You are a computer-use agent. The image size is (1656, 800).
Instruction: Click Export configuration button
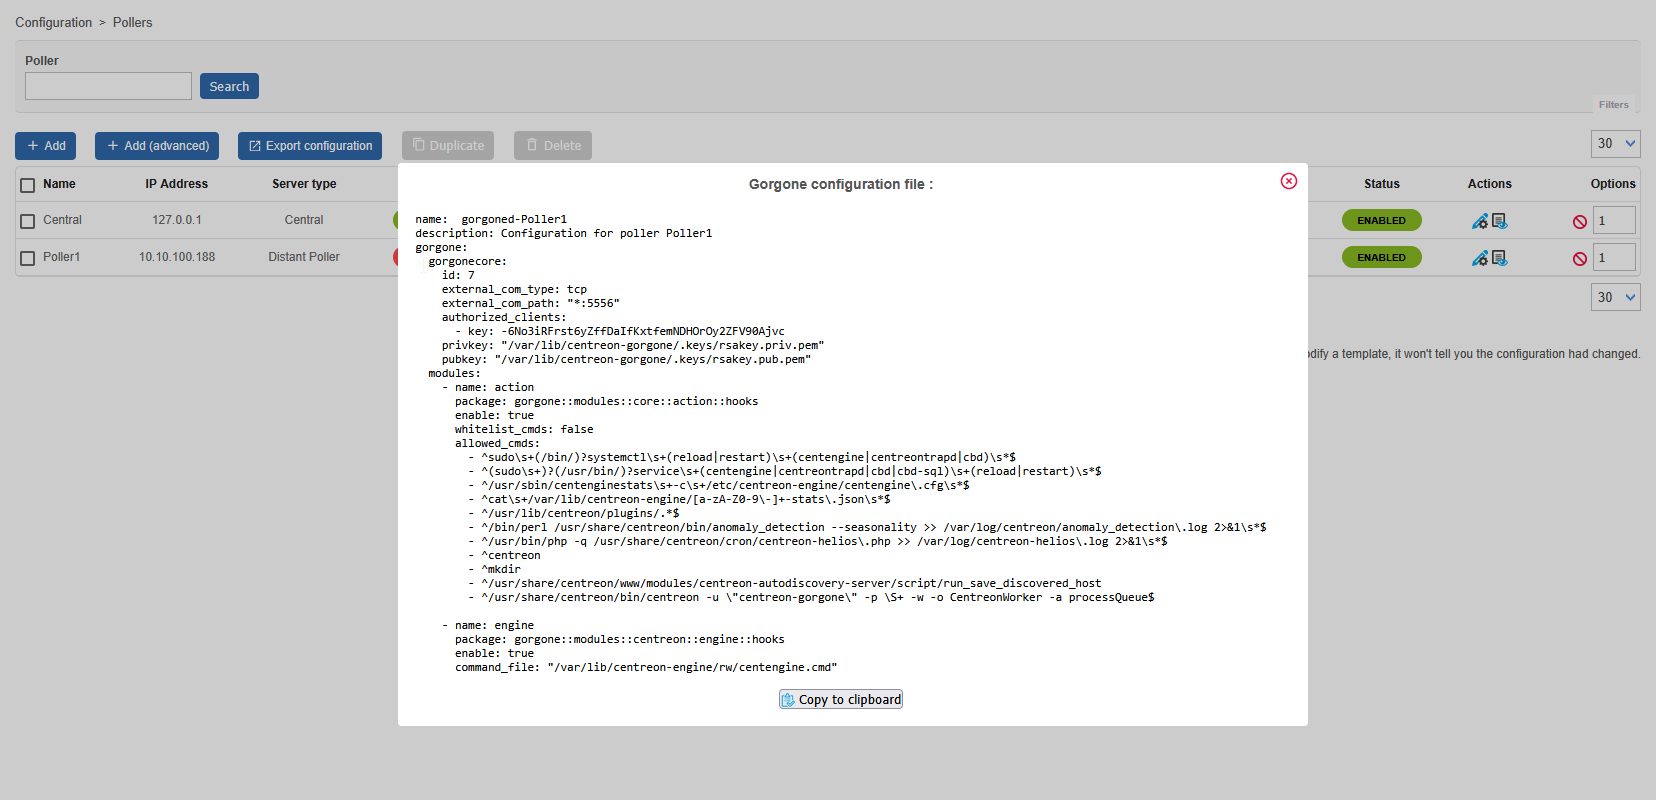point(310,146)
